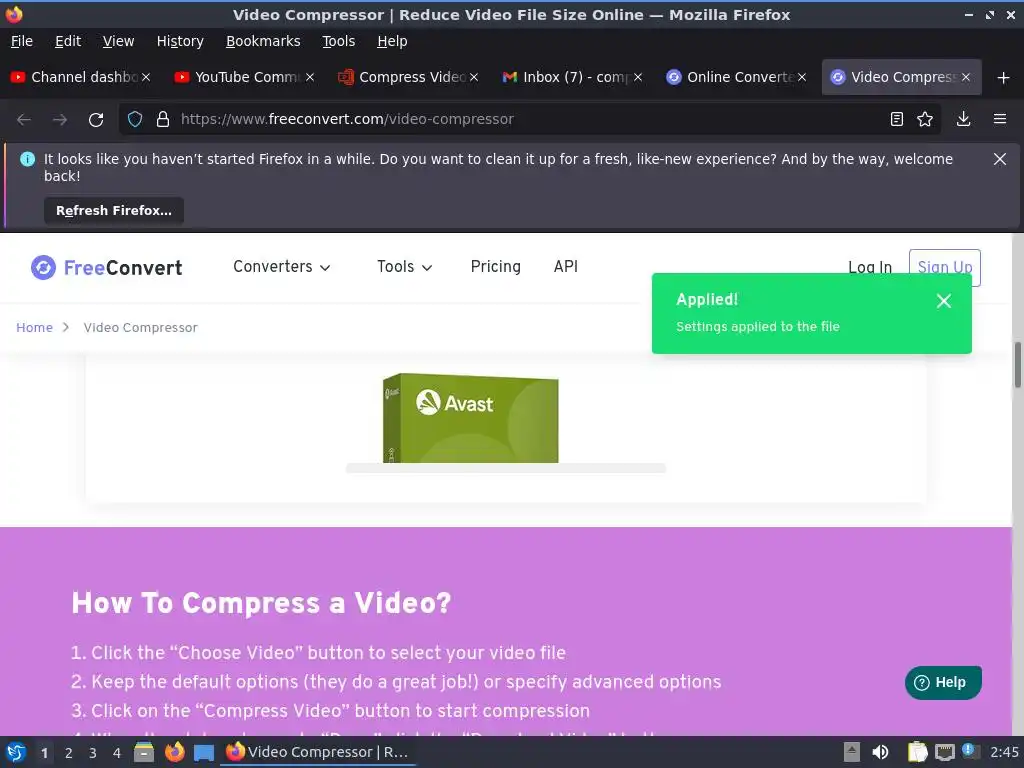Close the Online Converter tab

802,77
